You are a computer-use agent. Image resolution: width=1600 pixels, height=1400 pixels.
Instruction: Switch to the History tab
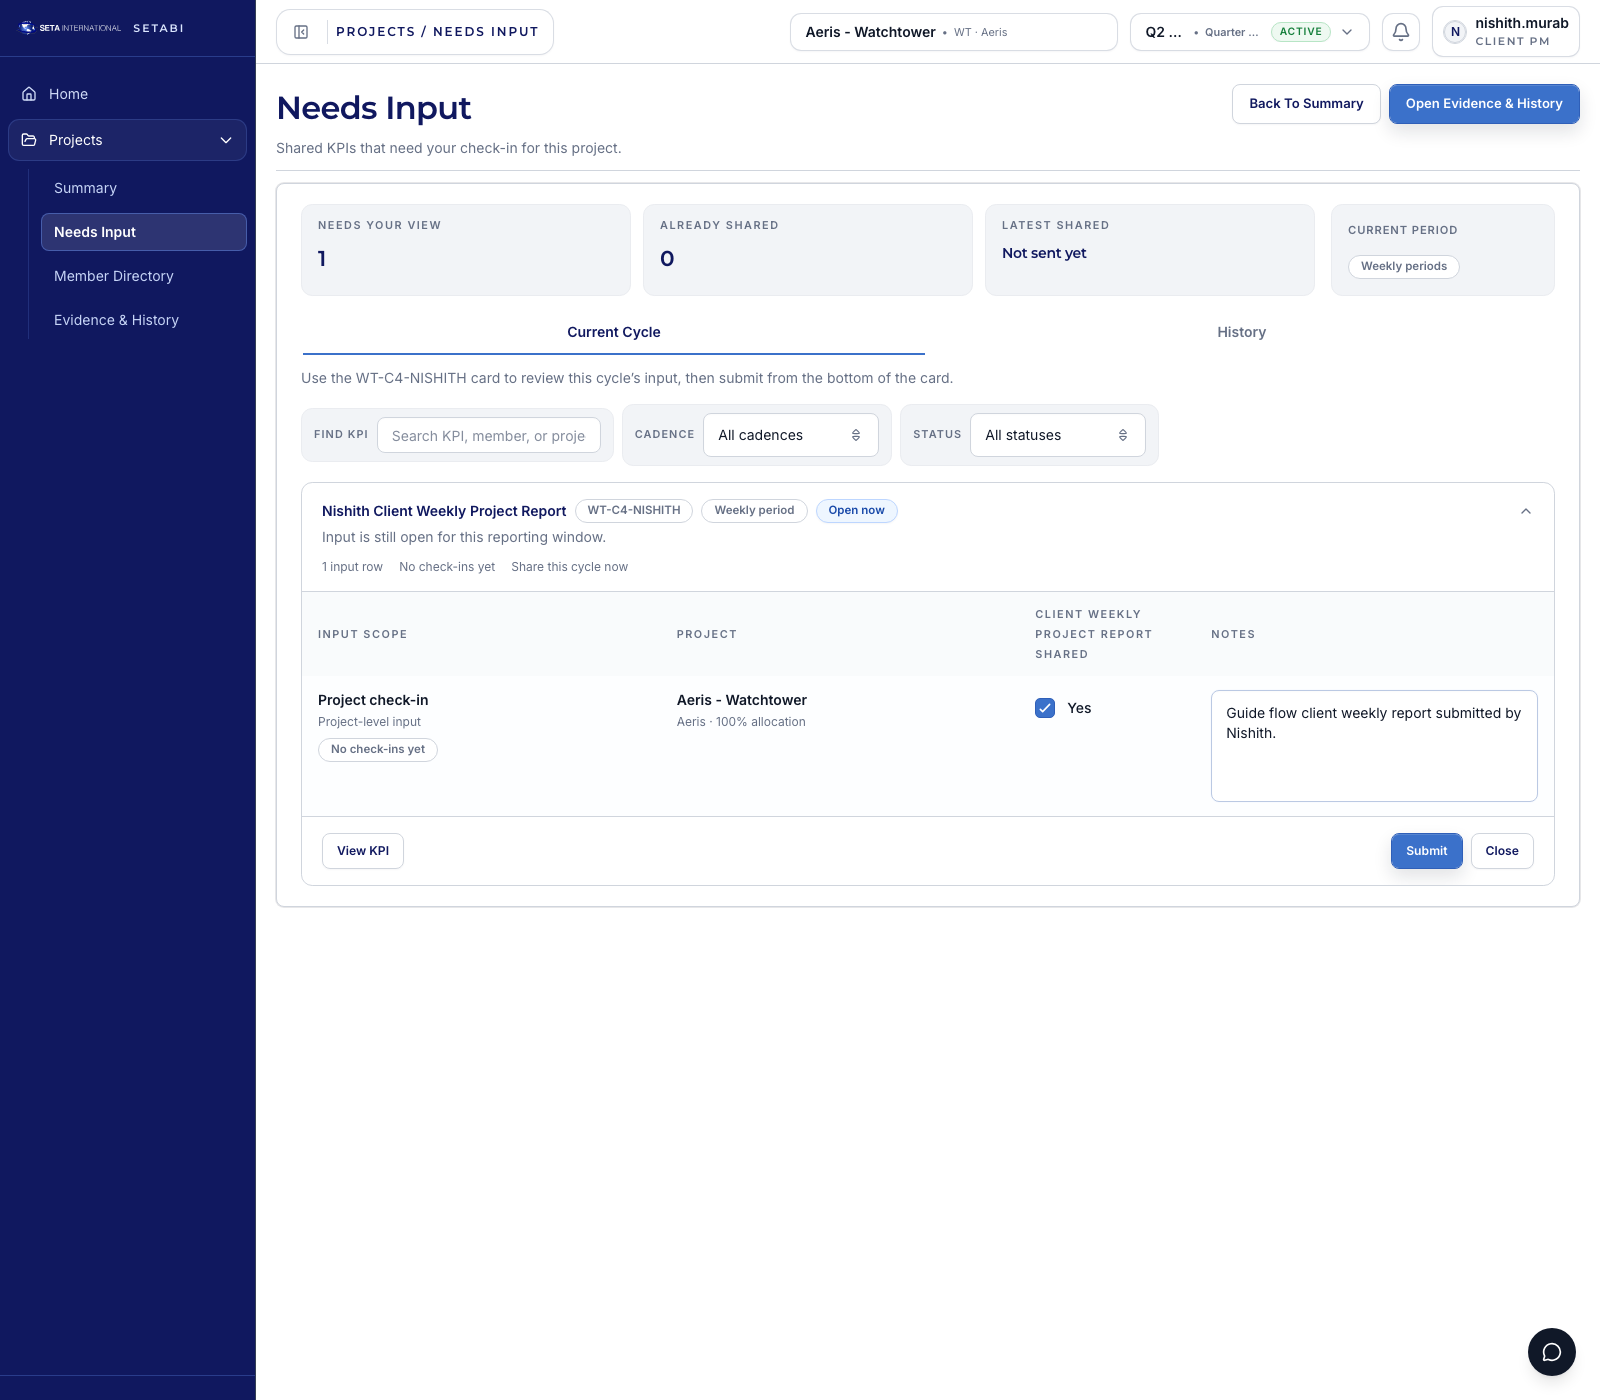(1241, 332)
